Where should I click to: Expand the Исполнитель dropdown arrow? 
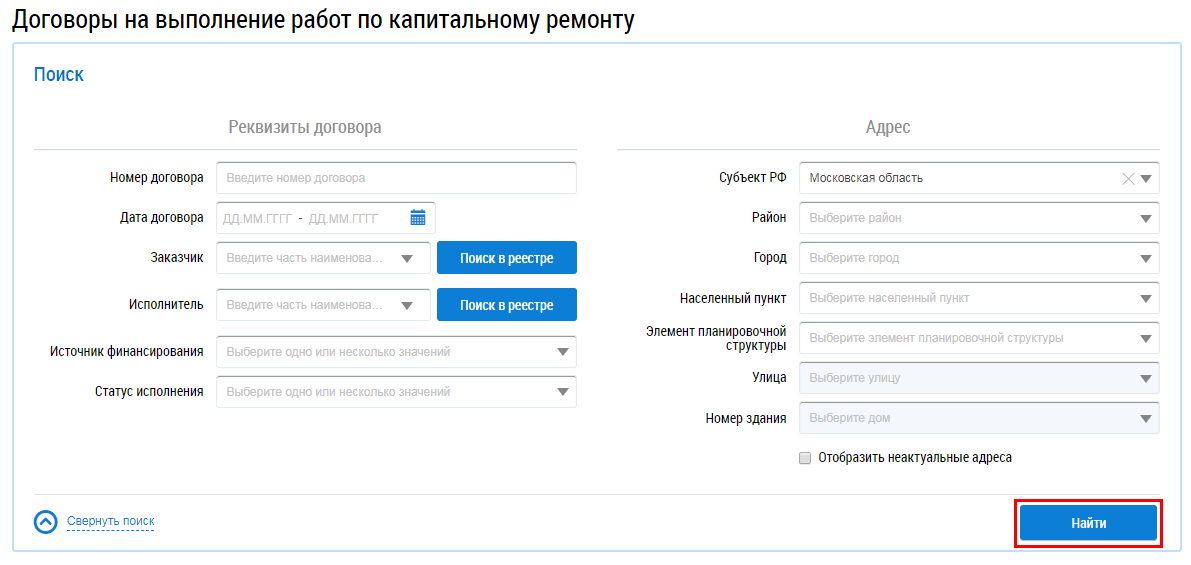(x=407, y=305)
